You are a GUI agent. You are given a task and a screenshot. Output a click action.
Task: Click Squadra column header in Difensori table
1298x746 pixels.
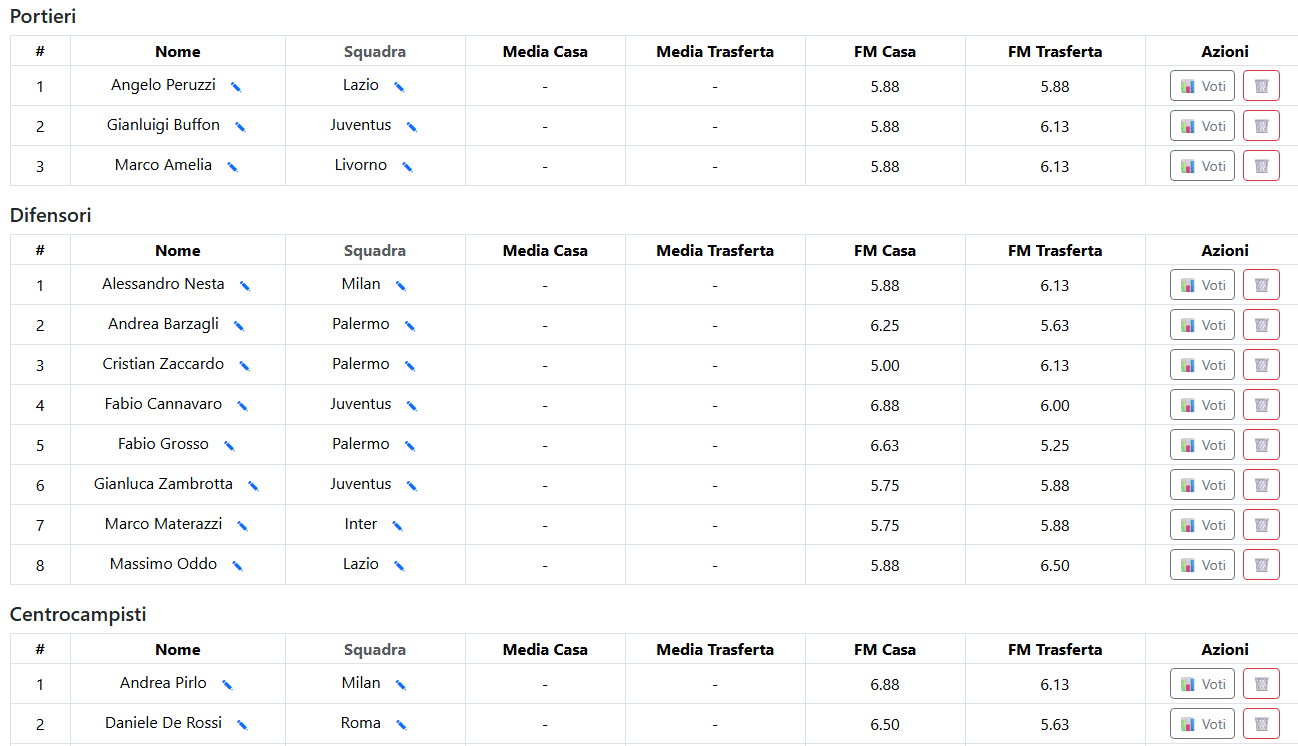(x=375, y=251)
